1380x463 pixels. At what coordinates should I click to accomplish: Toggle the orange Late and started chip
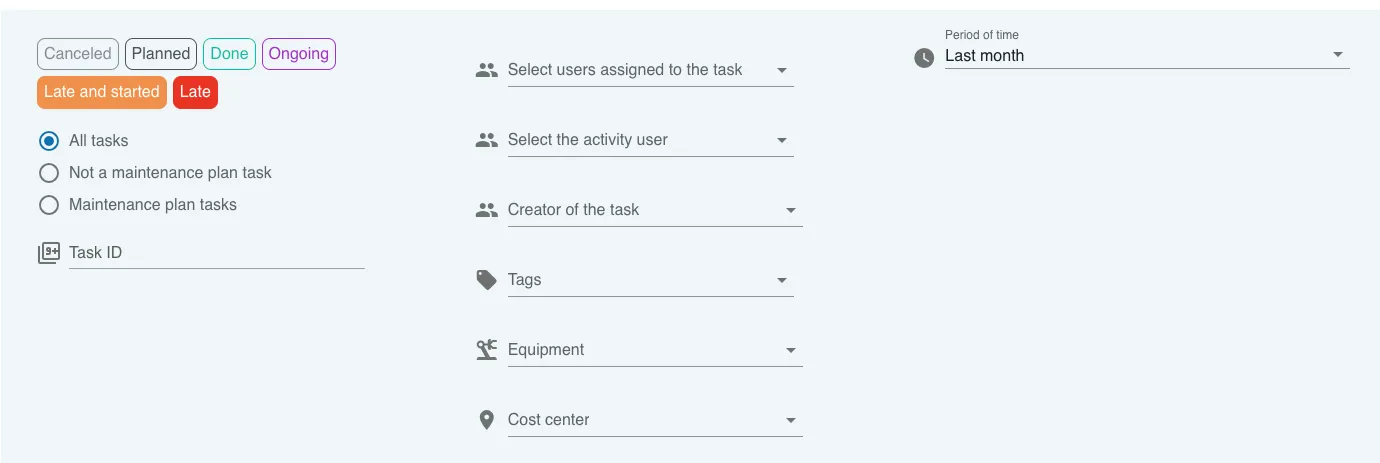[102, 92]
